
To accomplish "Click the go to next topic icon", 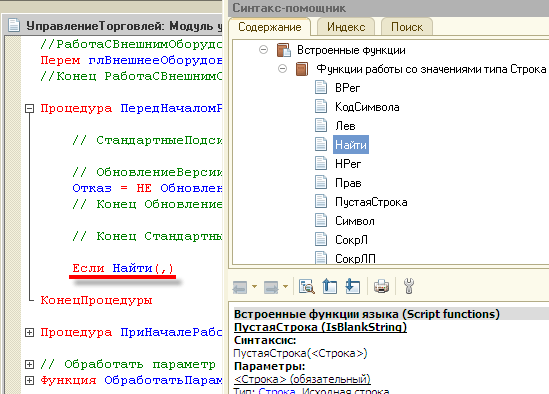I will (353, 286).
